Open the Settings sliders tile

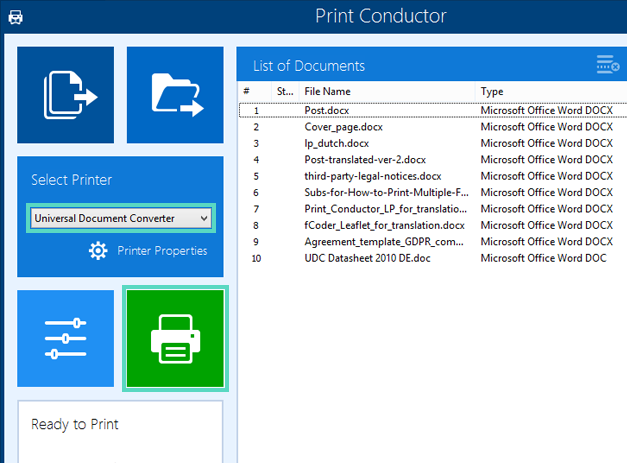(66, 338)
